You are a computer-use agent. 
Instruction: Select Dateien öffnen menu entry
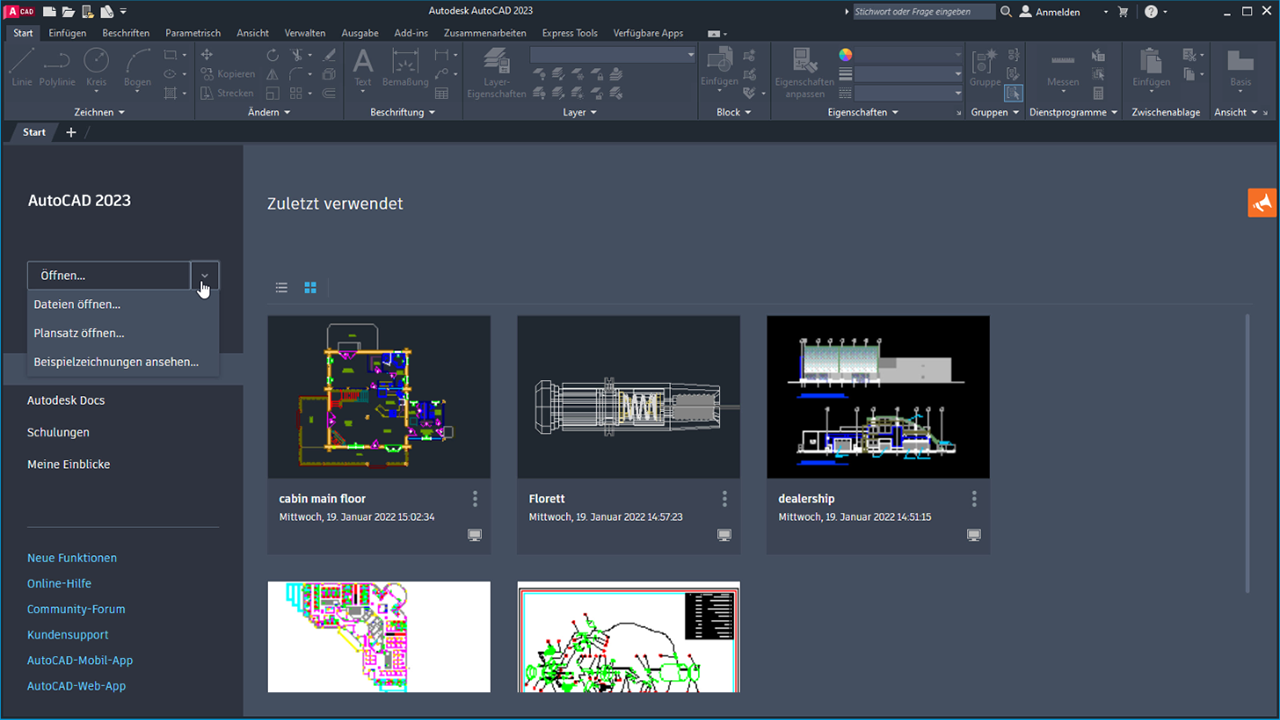pyautogui.click(x=77, y=304)
